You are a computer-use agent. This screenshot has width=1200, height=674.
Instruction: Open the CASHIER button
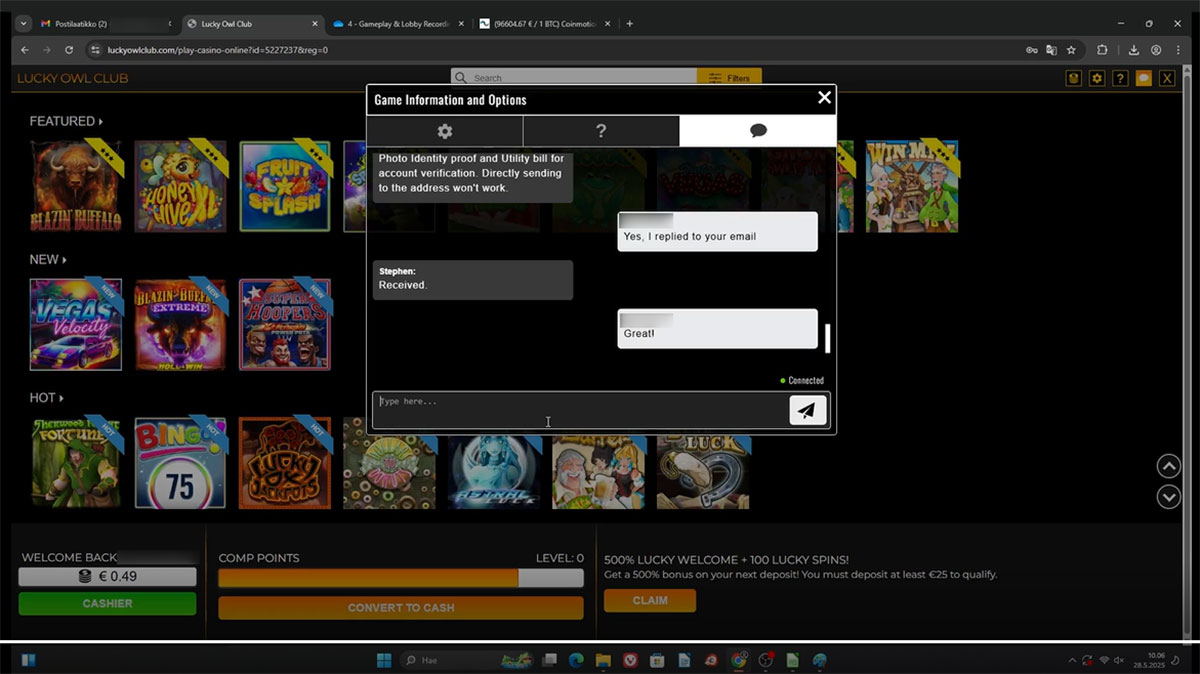click(107, 603)
